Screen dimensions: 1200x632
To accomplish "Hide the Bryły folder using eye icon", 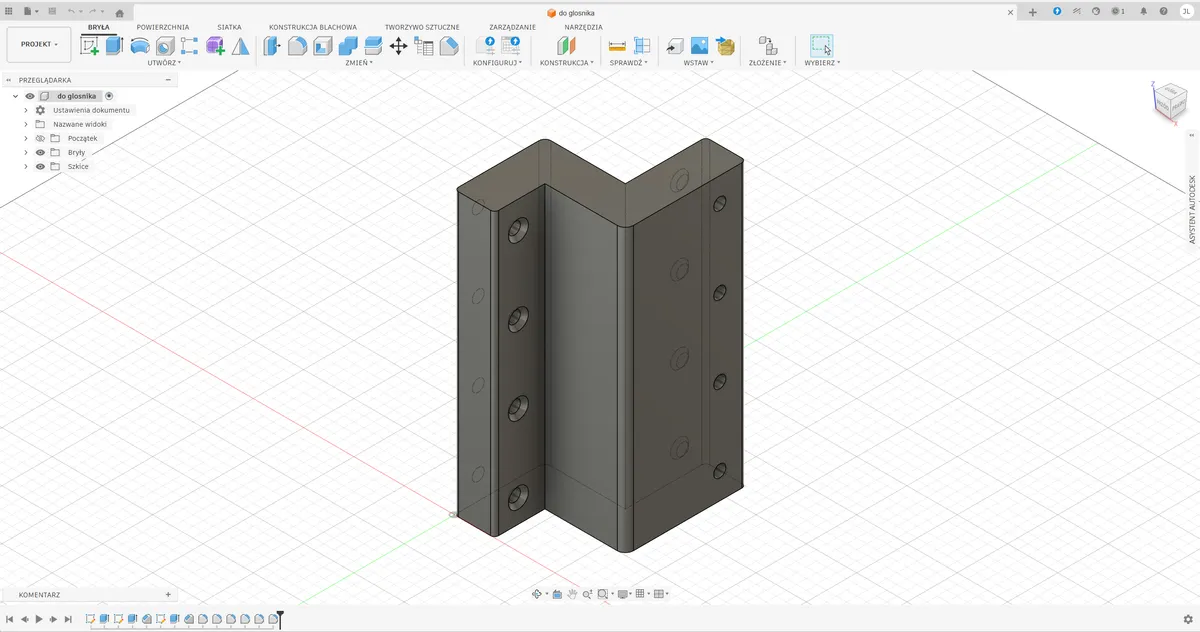I will 41,152.
